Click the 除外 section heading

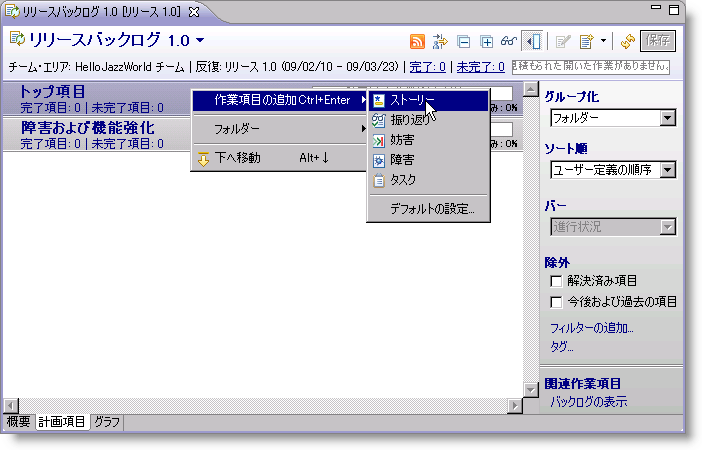click(557, 262)
